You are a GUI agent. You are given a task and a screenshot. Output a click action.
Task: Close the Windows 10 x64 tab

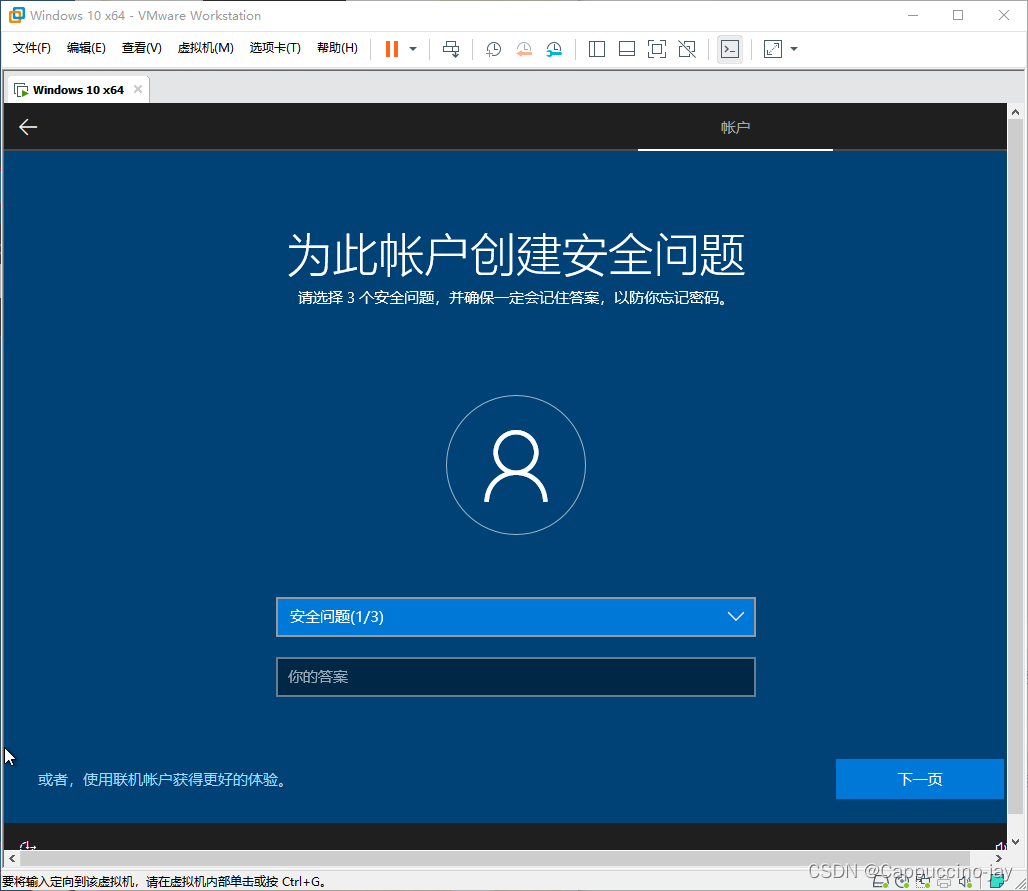[x=138, y=89]
